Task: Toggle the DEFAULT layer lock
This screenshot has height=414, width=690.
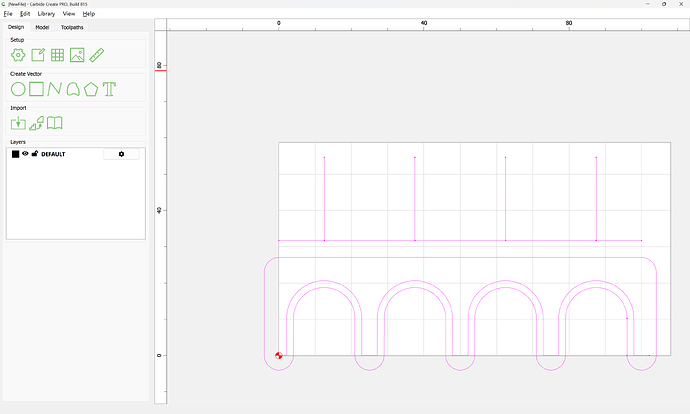Action: click(35, 154)
